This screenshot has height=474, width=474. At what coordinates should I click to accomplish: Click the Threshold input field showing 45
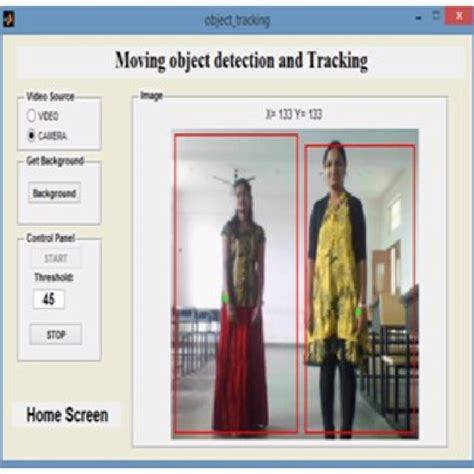pos(49,299)
